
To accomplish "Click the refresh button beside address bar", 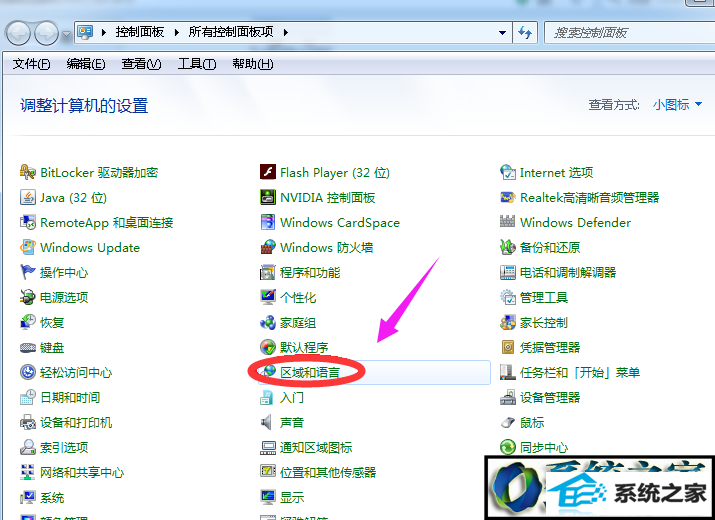I will (525, 32).
